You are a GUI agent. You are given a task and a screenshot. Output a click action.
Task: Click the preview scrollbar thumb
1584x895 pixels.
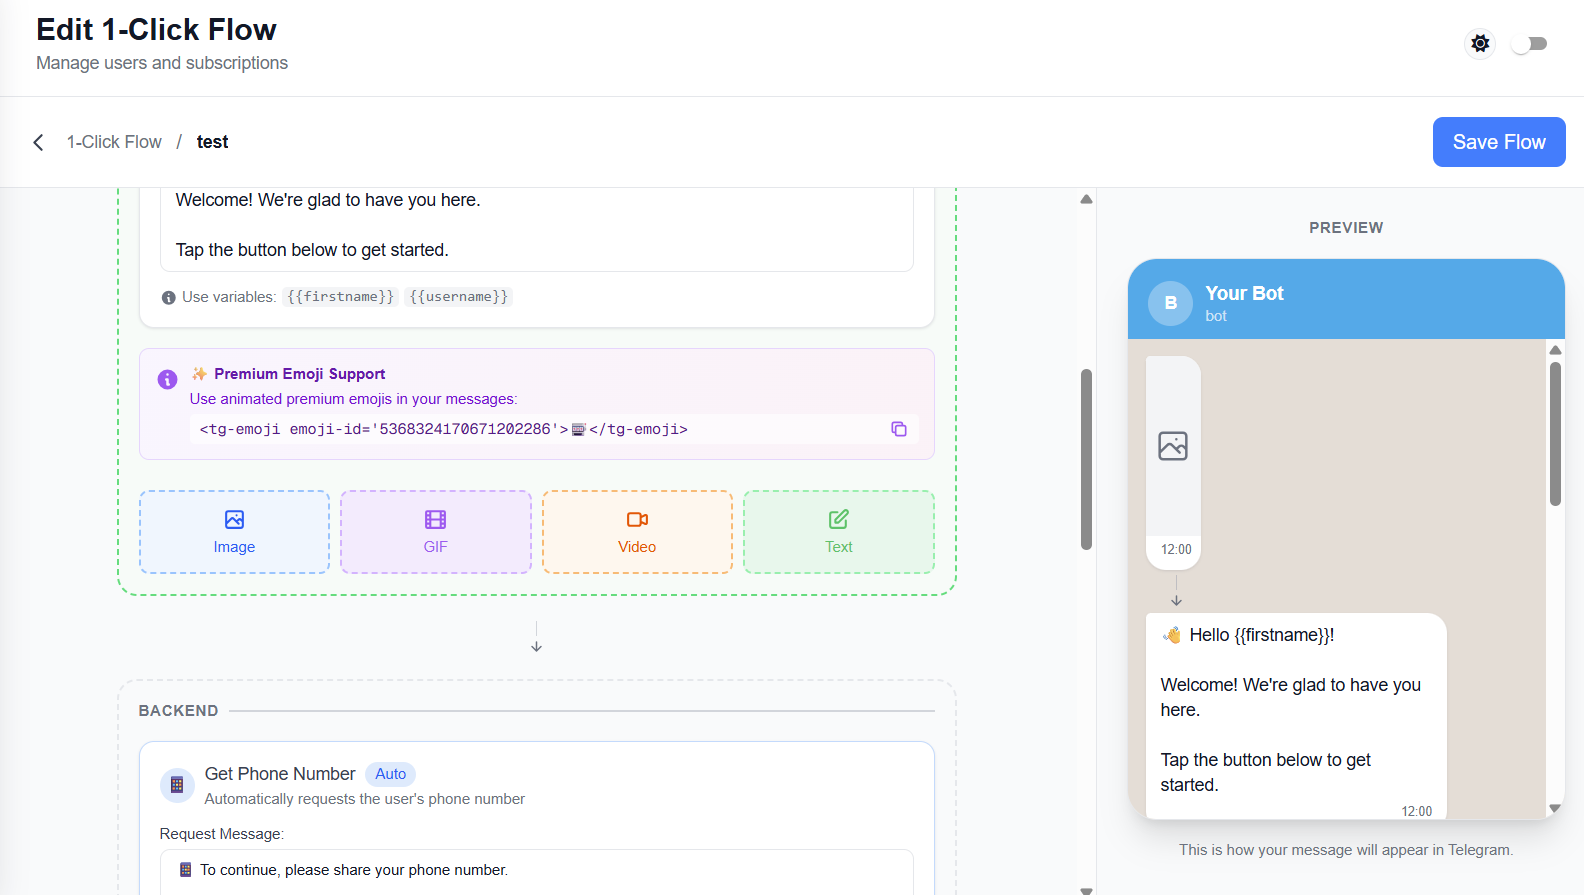pos(1555,434)
